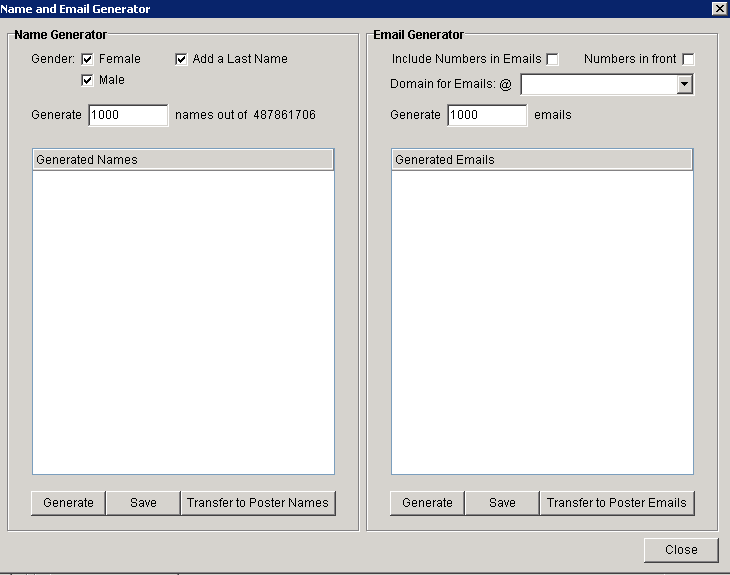Viewport: 730px width, 575px height.
Task: Enable Include Numbers in Emails checkbox
Action: tap(552, 59)
